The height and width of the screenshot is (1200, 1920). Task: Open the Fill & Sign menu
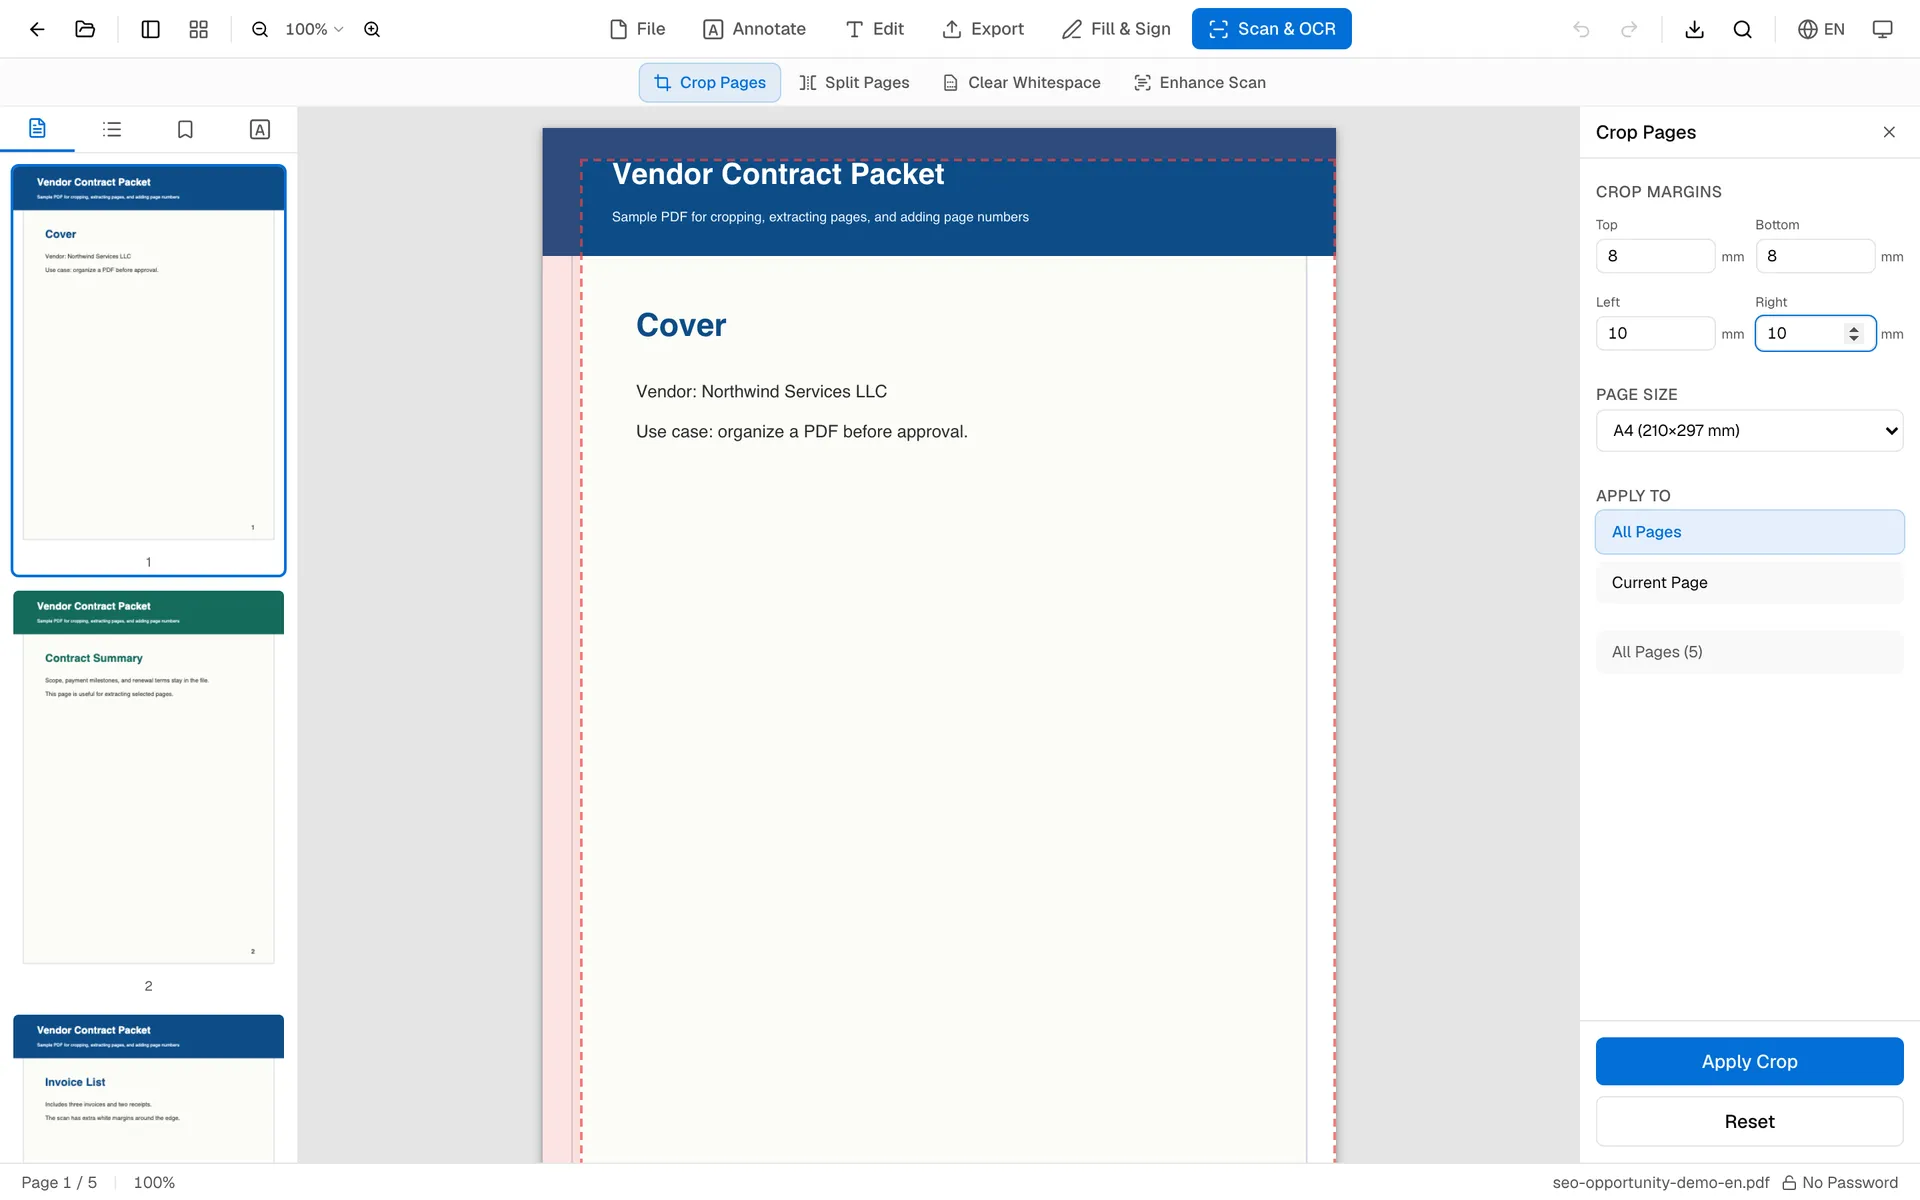point(1116,29)
